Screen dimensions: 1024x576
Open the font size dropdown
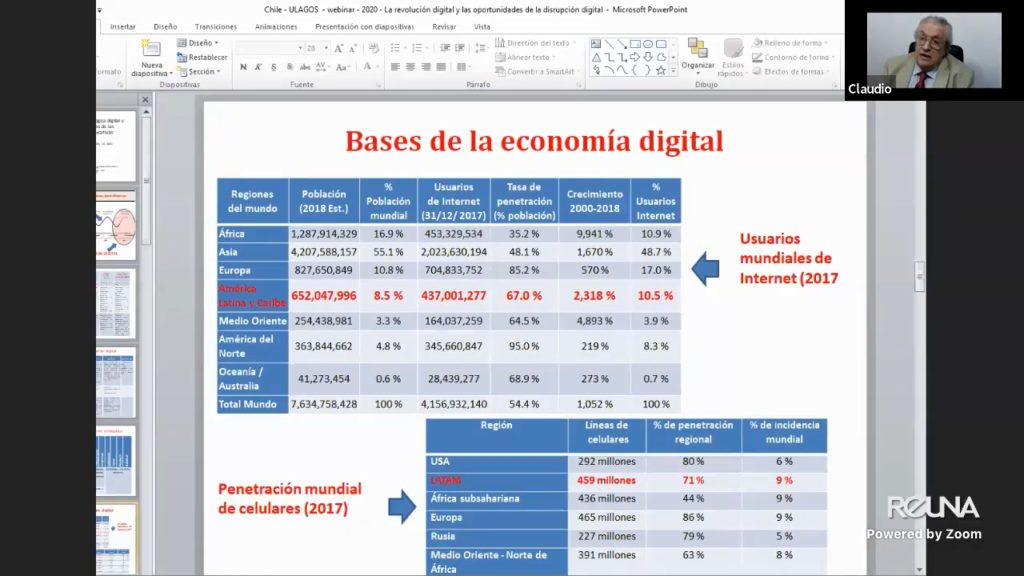(x=326, y=48)
